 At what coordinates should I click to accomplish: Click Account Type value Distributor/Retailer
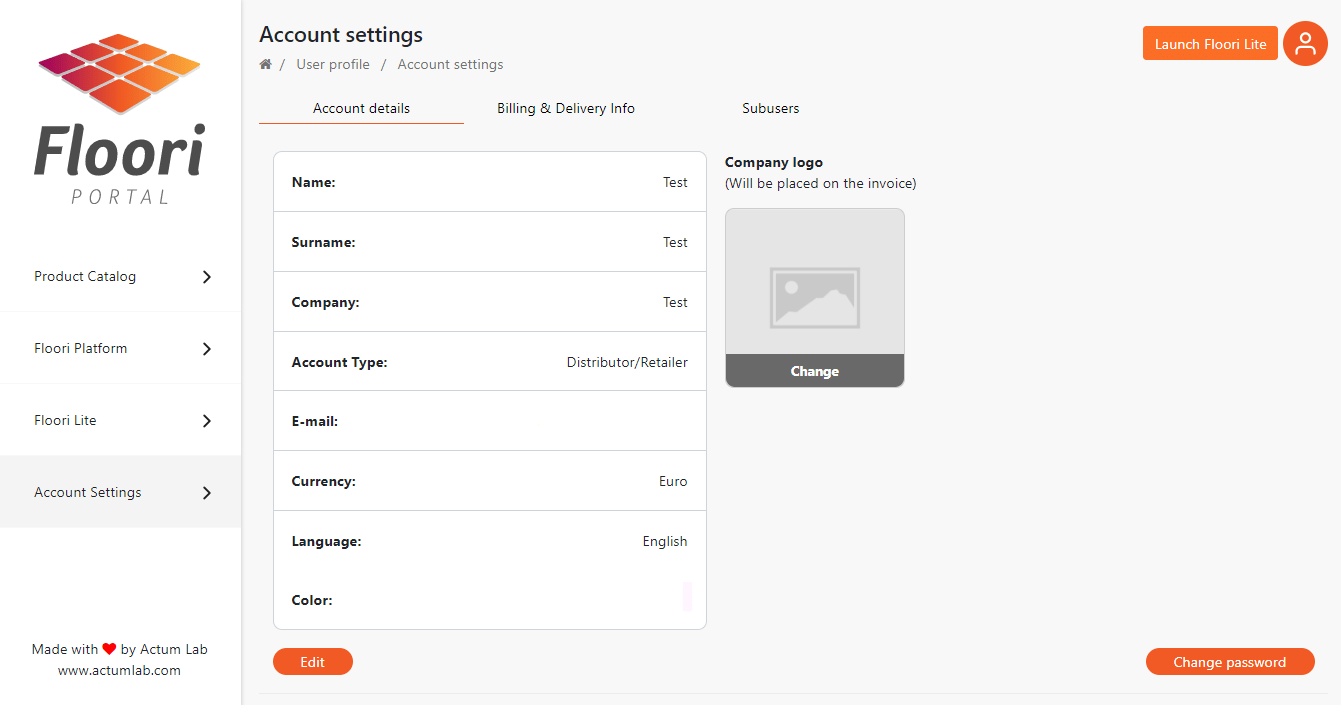pyautogui.click(x=627, y=362)
